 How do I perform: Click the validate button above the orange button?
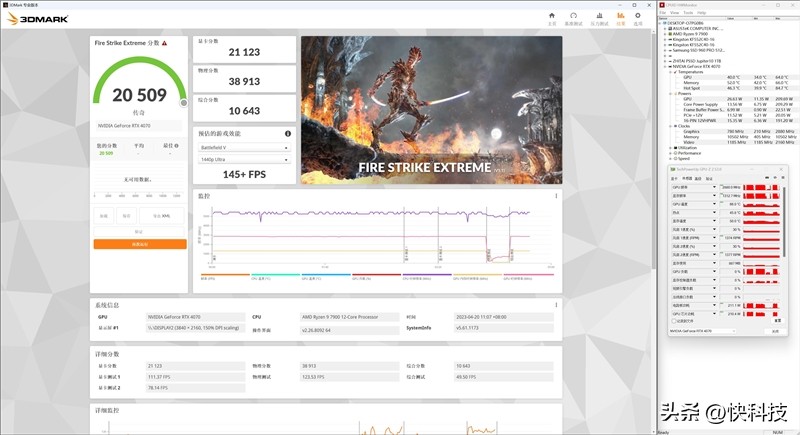click(139, 232)
